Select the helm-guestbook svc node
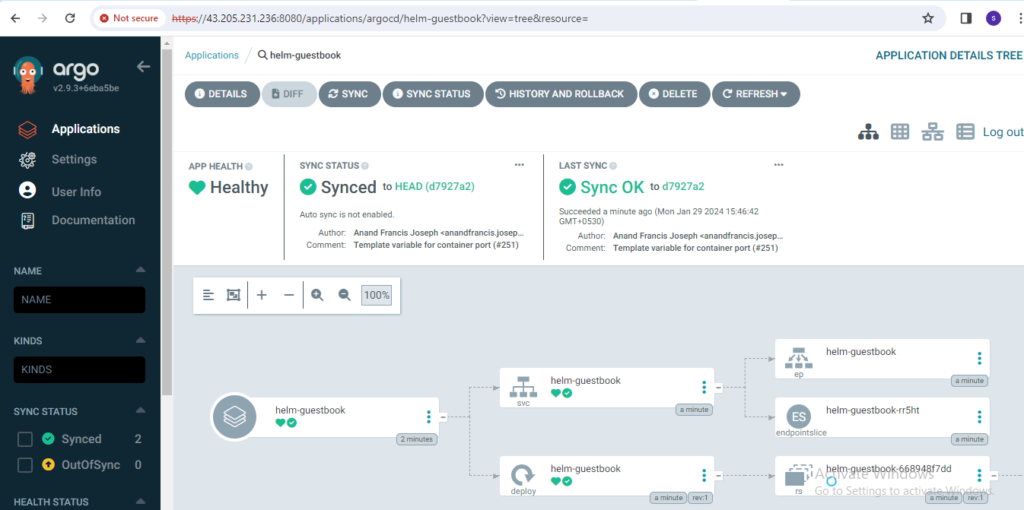The image size is (1024, 510). pyautogui.click(x=606, y=387)
